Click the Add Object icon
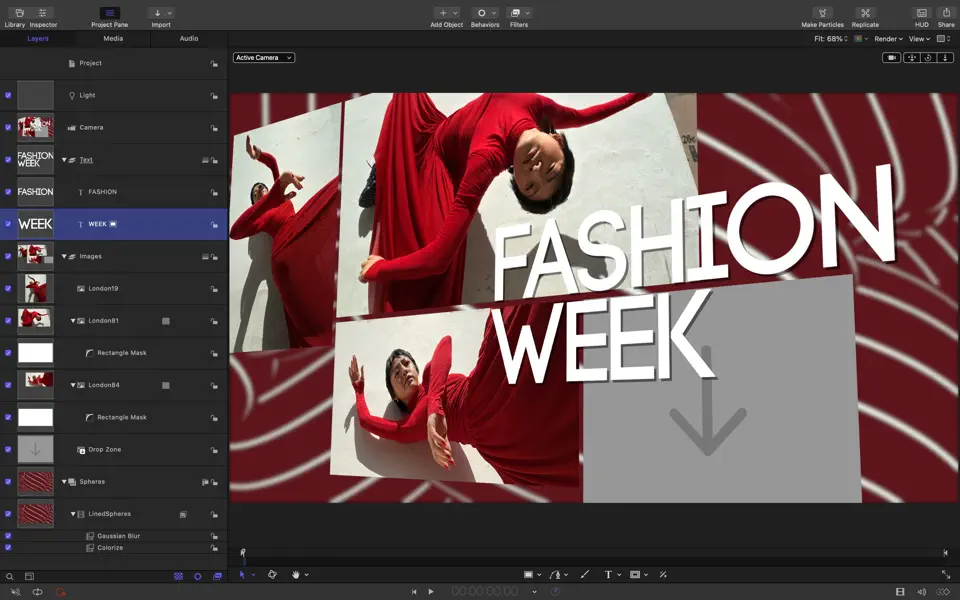The width and height of the screenshot is (960, 600). click(444, 14)
